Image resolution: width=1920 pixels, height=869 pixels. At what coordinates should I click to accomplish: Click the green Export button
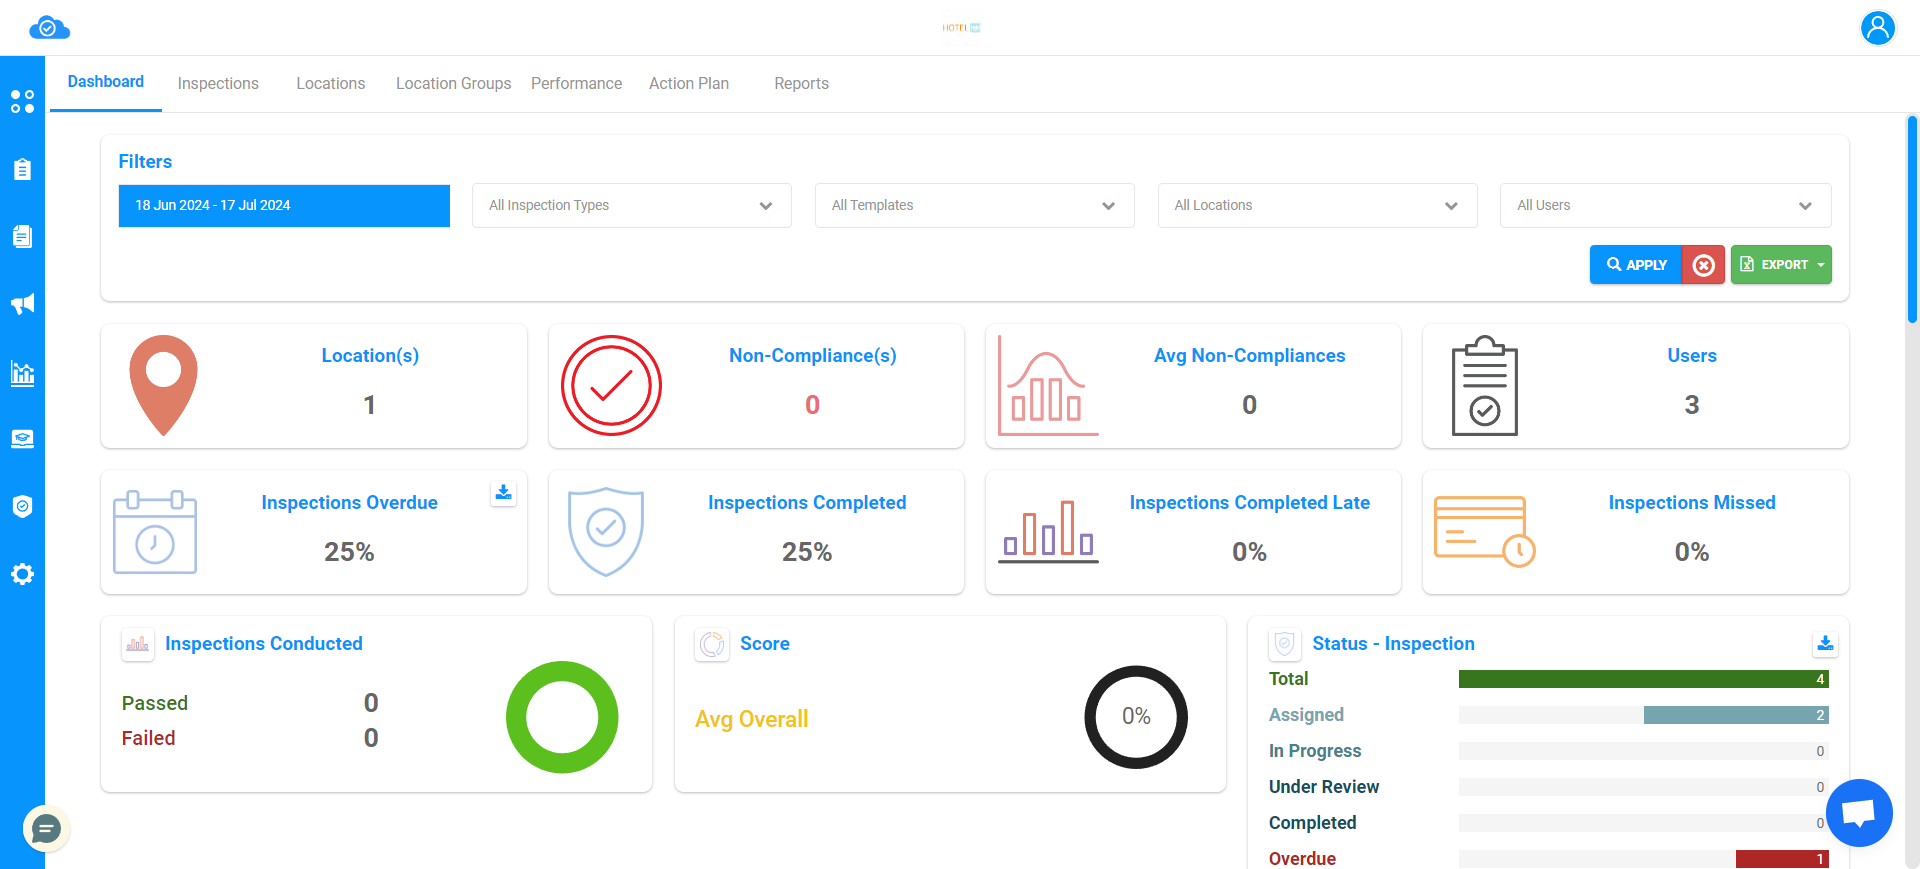1781,265
